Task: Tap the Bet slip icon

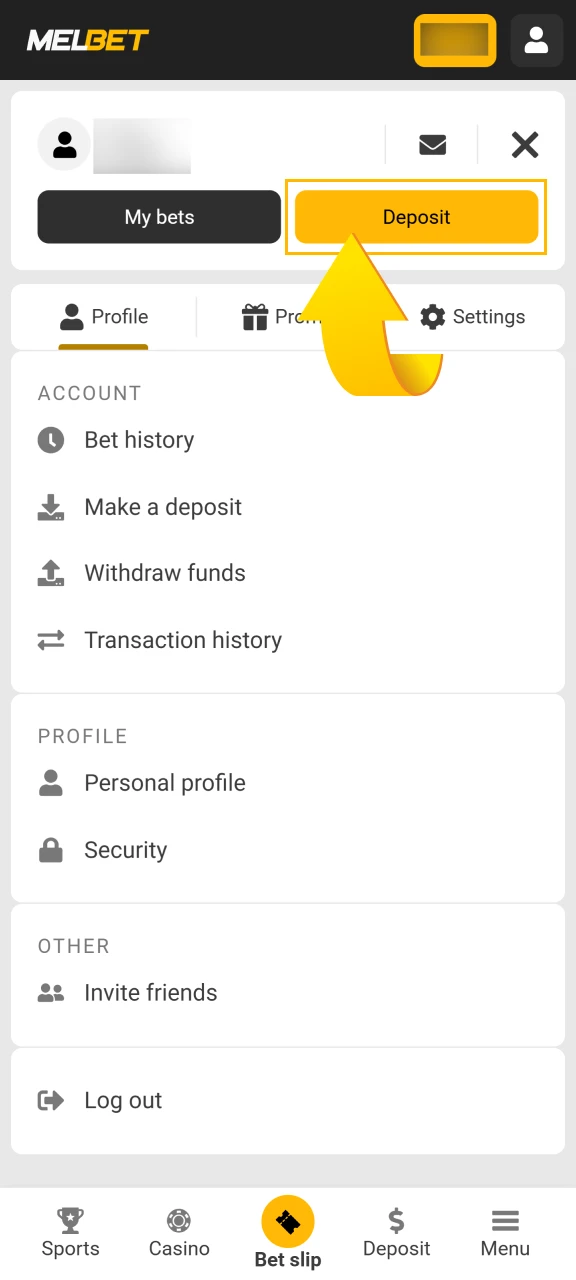Action: tap(288, 1220)
